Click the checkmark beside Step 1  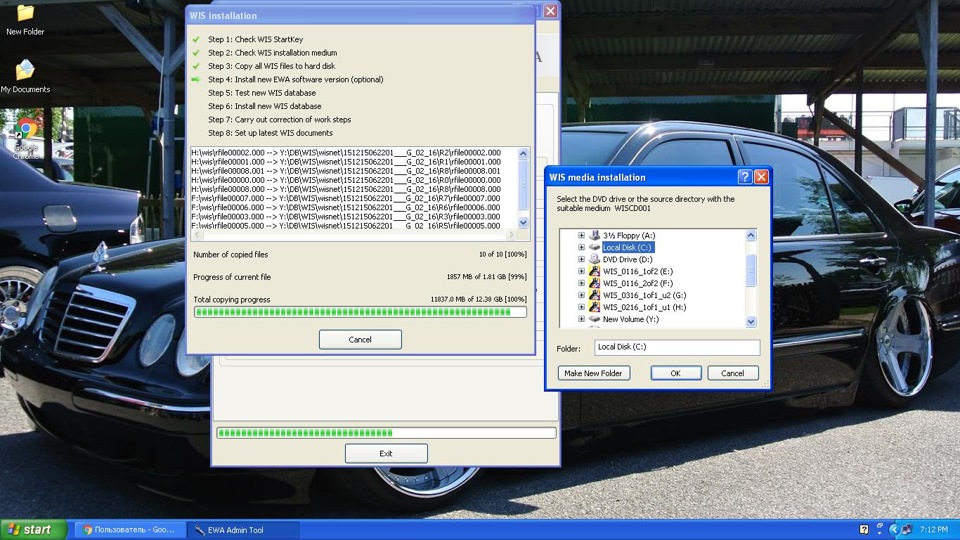(196, 39)
